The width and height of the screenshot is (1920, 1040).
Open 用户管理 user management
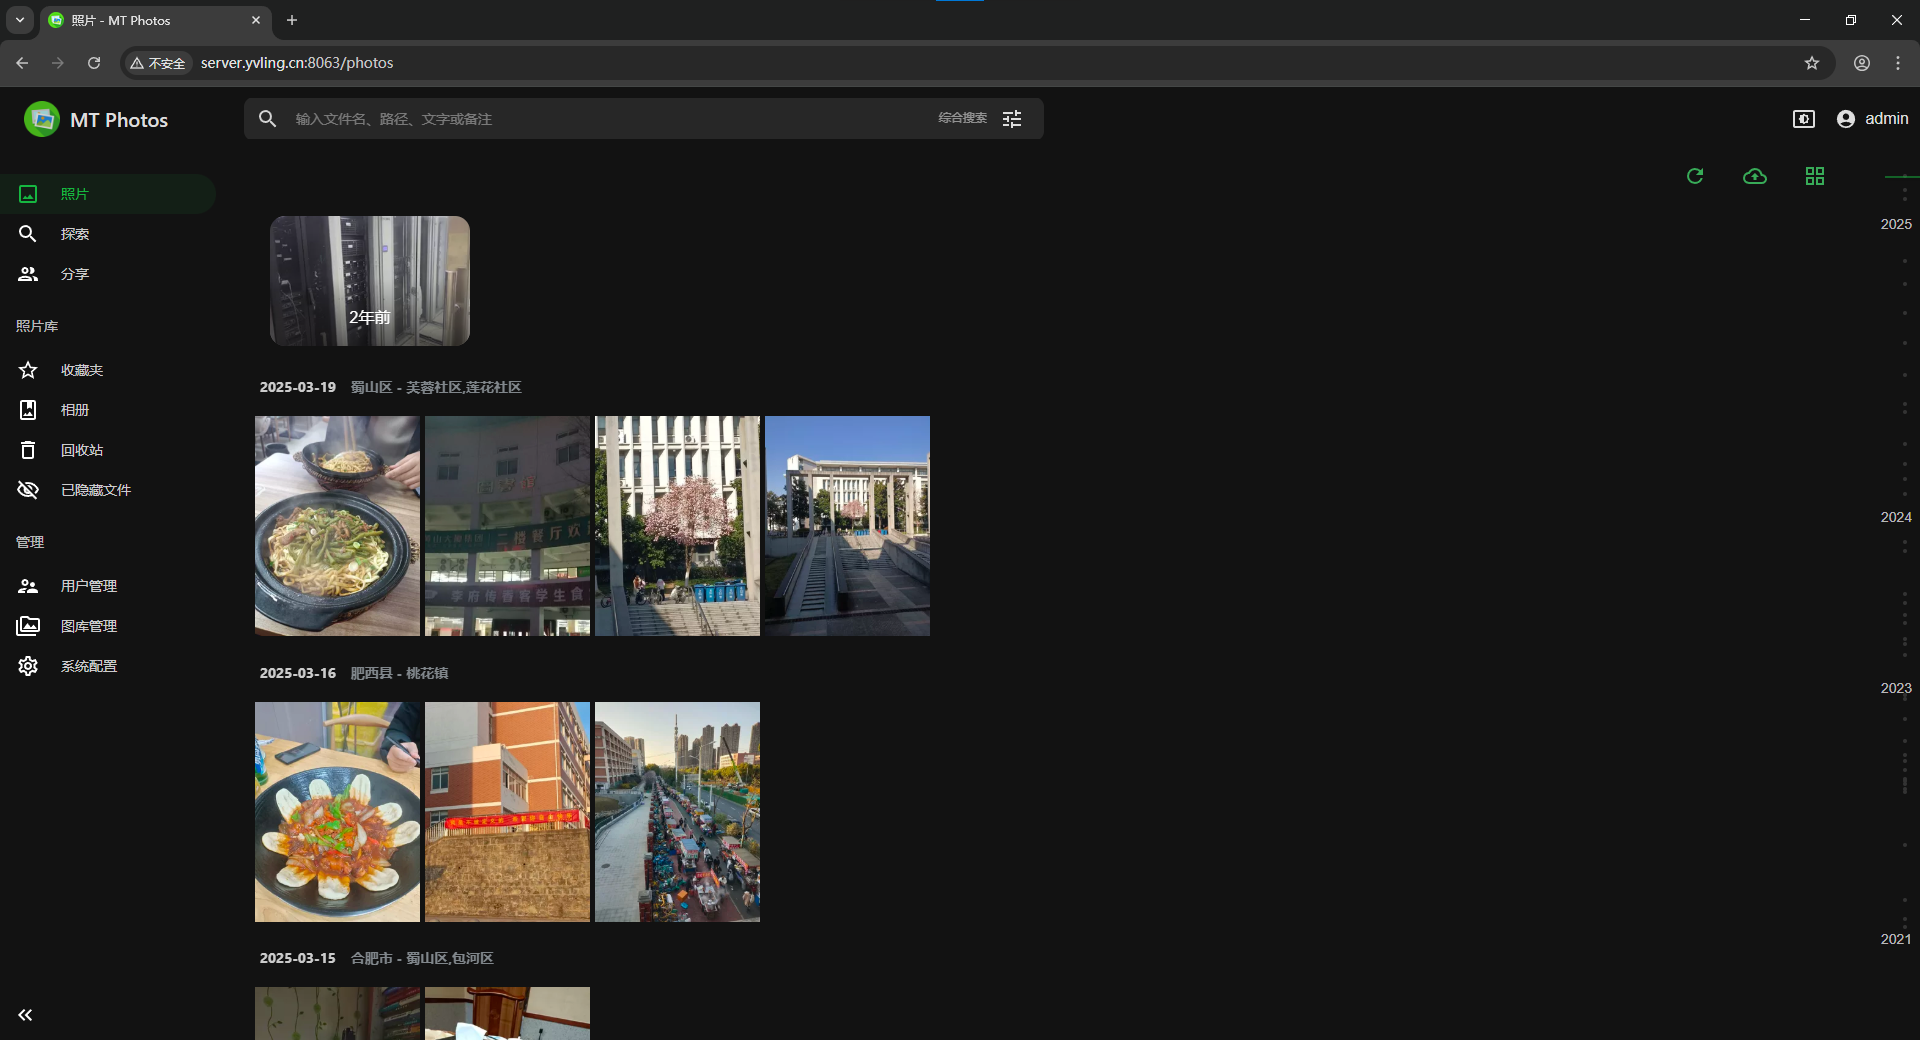coord(88,586)
